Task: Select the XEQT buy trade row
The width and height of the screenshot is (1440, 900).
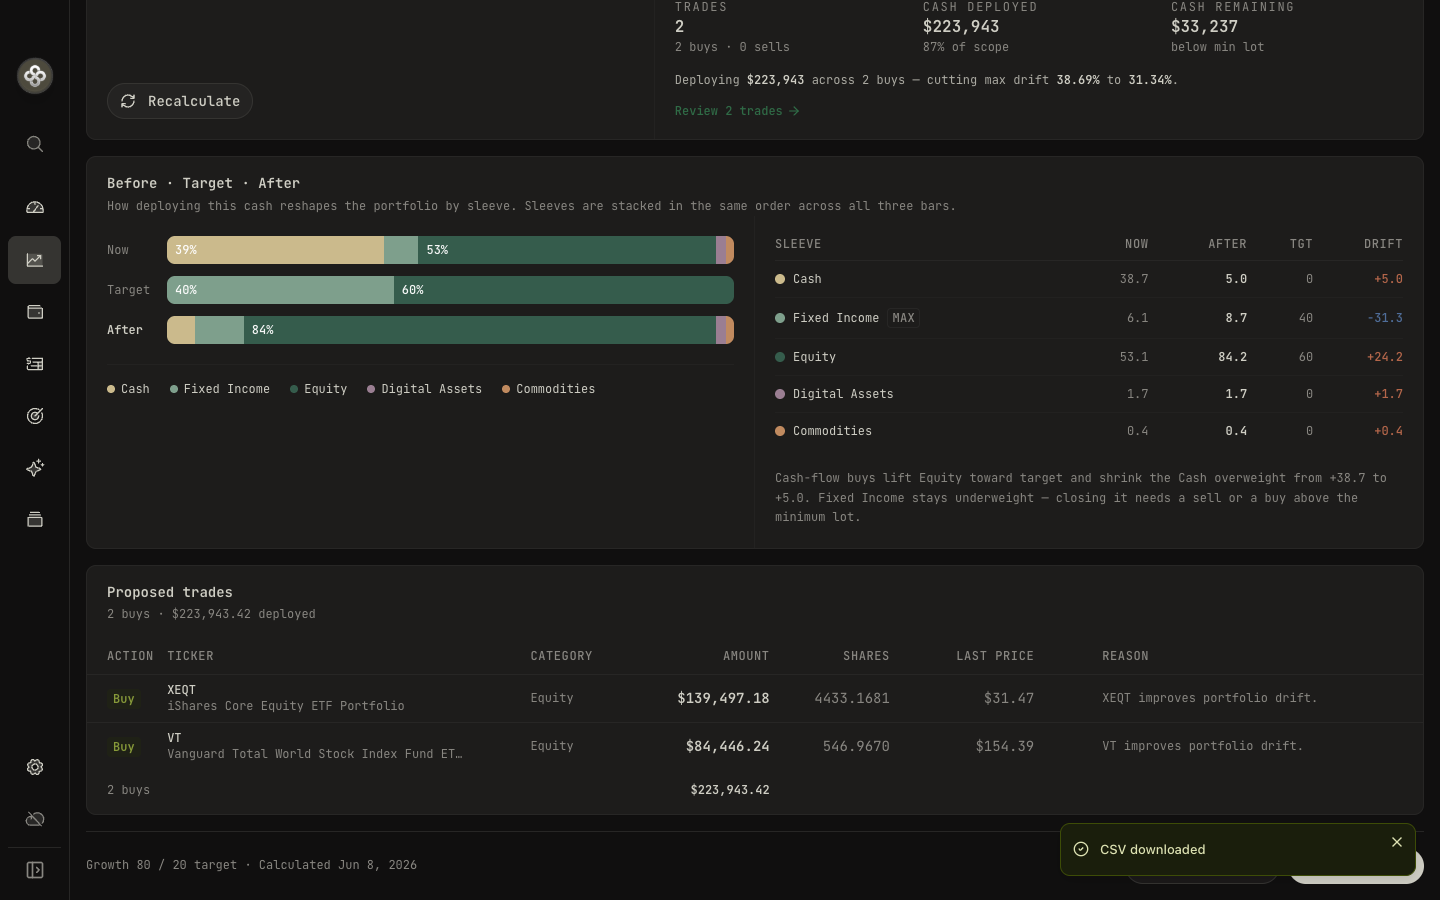Action: (755, 698)
